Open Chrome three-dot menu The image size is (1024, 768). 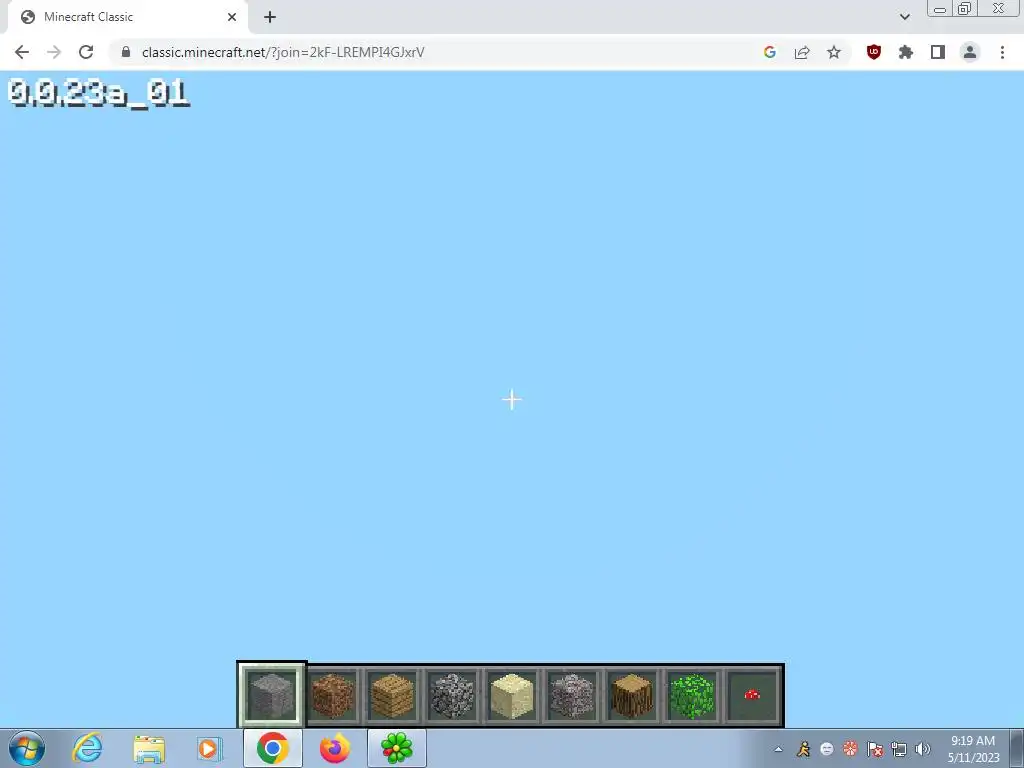[x=1002, y=52]
